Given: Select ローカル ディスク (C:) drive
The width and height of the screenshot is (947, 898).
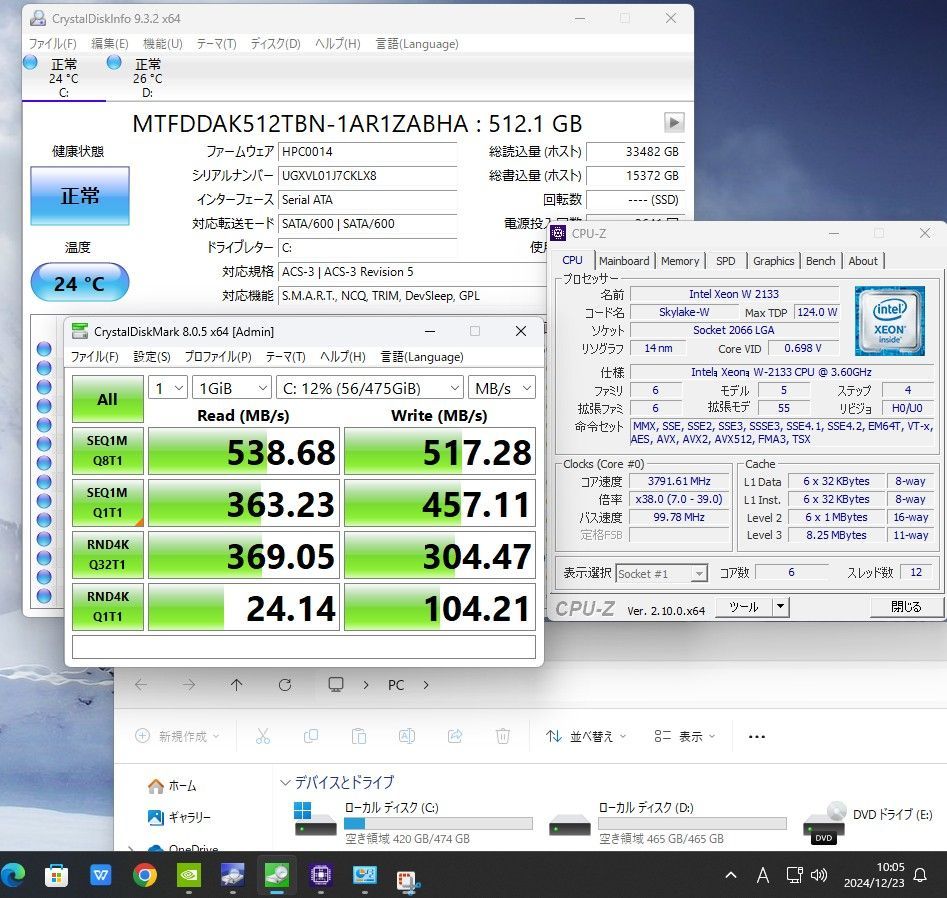Looking at the screenshot, I should pyautogui.click(x=412, y=821).
